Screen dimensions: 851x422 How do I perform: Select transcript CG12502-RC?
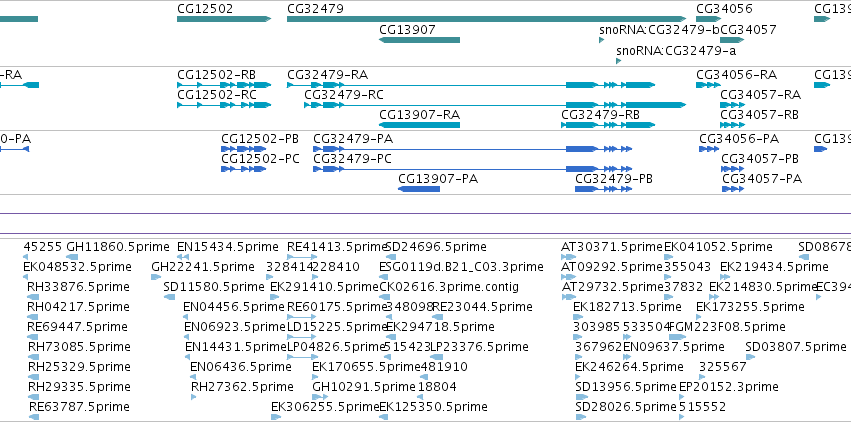(224, 105)
